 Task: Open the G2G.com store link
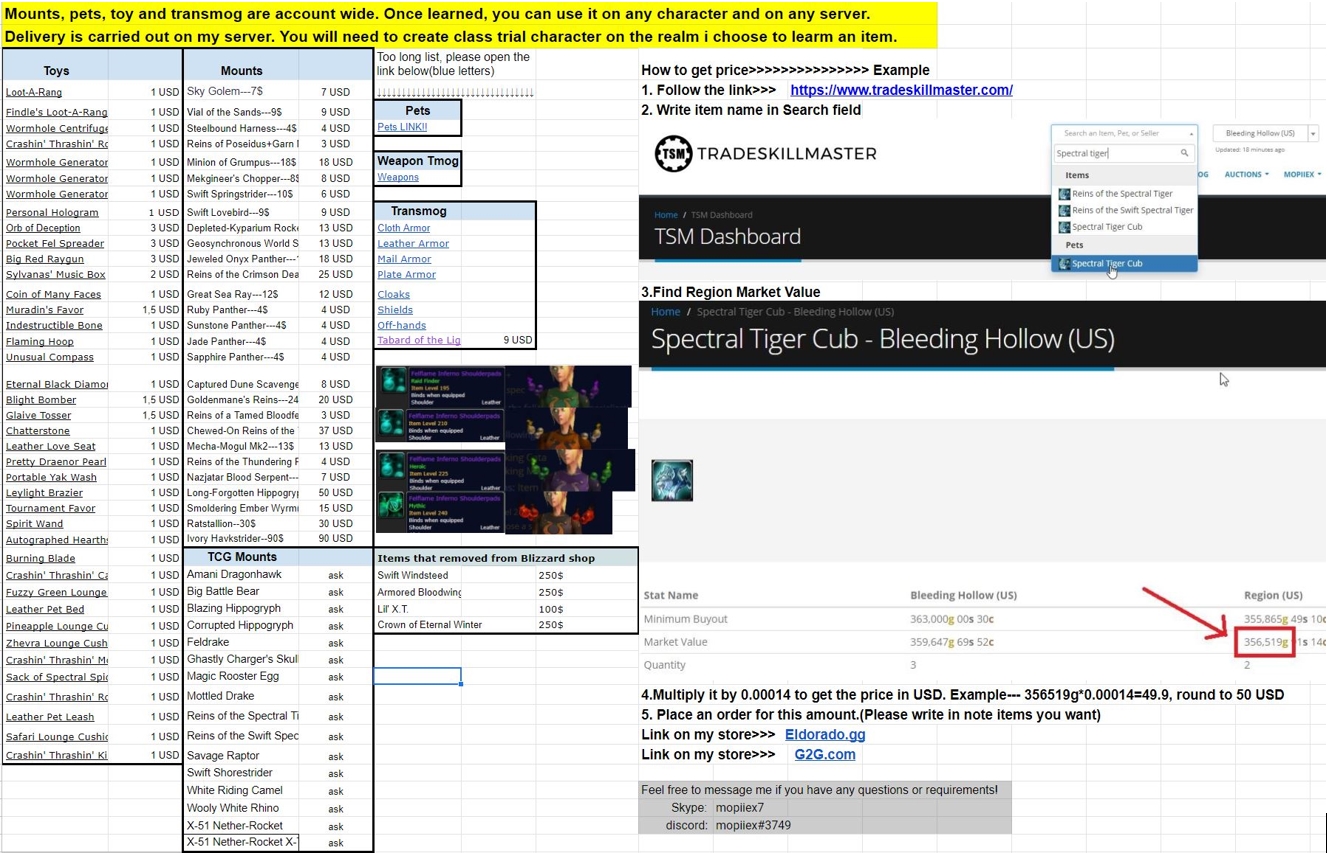[x=825, y=754]
